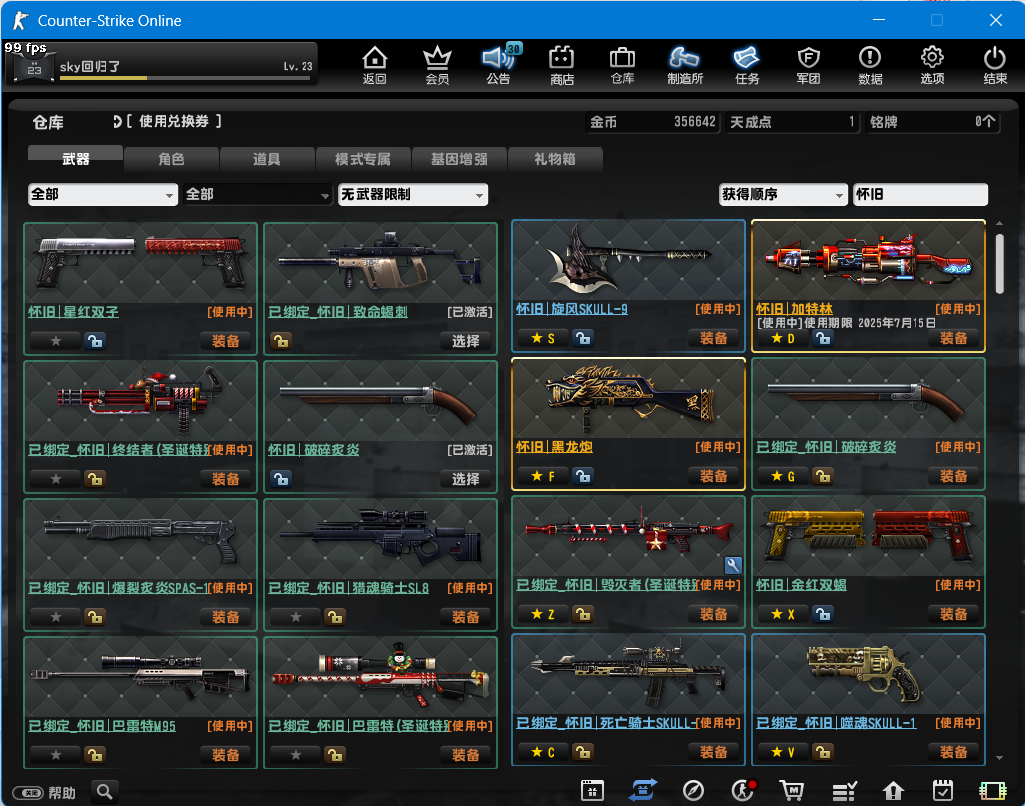Click the scroll down arrow of weapon list
This screenshot has height=806, width=1025.
(x=1000, y=758)
